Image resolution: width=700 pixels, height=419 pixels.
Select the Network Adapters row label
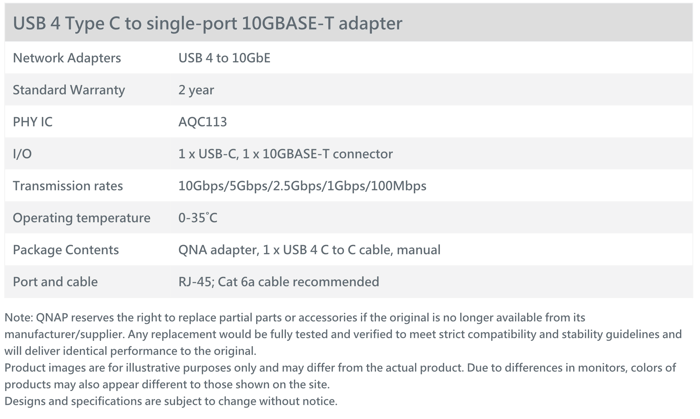pyautogui.click(x=67, y=58)
